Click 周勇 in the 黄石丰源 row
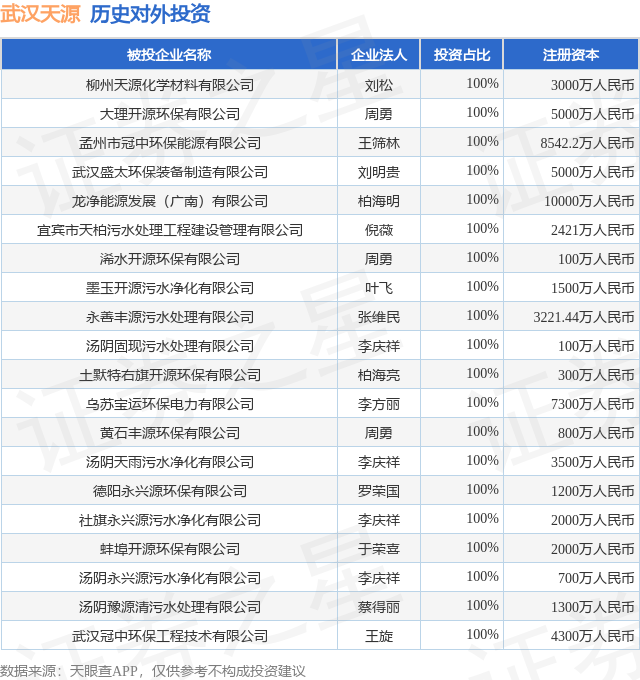640x680 pixels. [379, 433]
